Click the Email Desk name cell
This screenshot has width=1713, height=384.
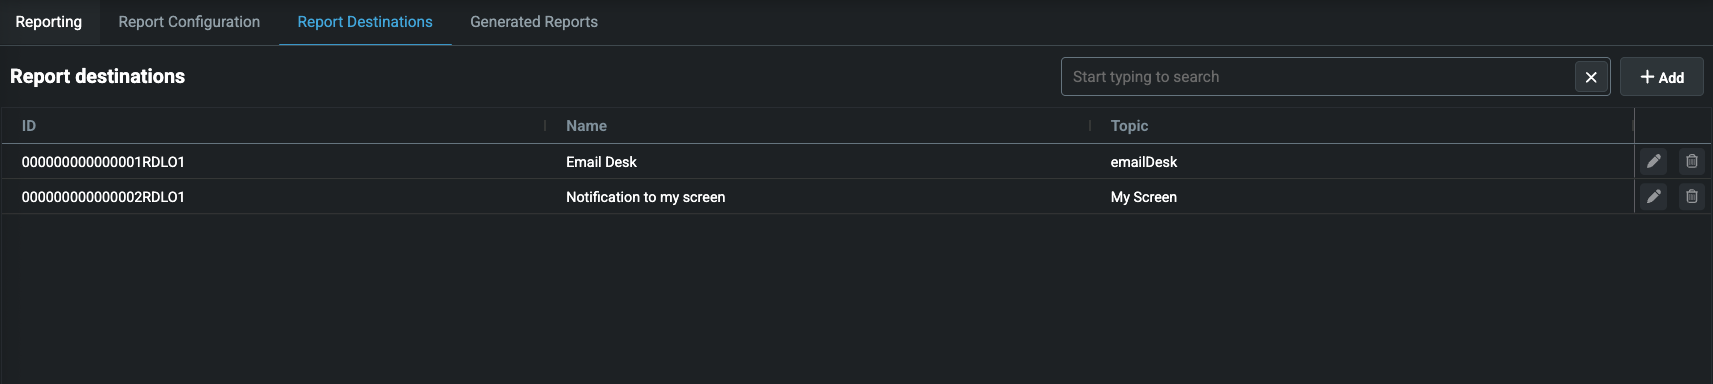coord(601,162)
